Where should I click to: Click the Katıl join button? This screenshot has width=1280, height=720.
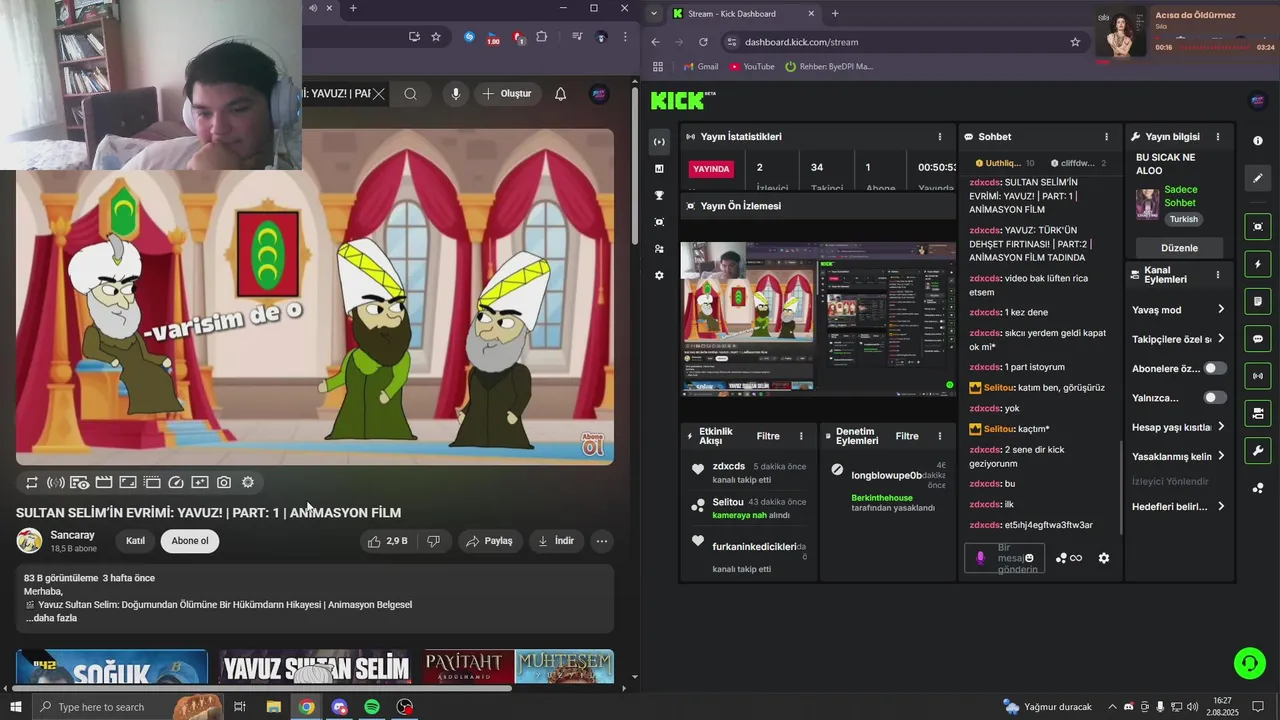click(135, 541)
